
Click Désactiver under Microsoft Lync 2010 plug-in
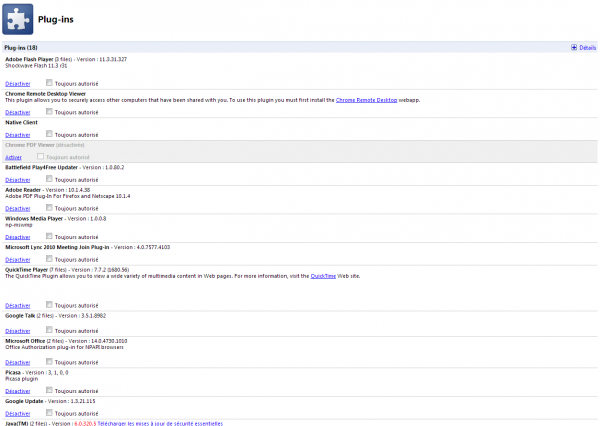tap(18, 259)
